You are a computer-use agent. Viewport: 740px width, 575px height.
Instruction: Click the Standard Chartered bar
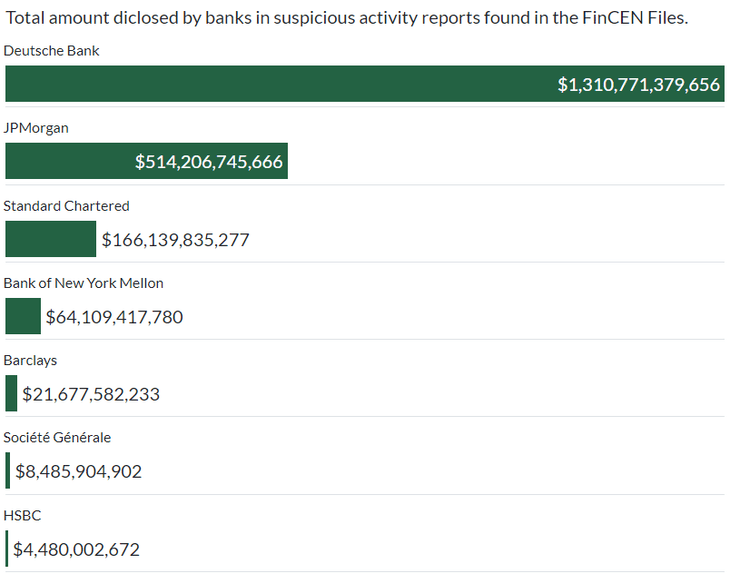[x=50, y=239]
